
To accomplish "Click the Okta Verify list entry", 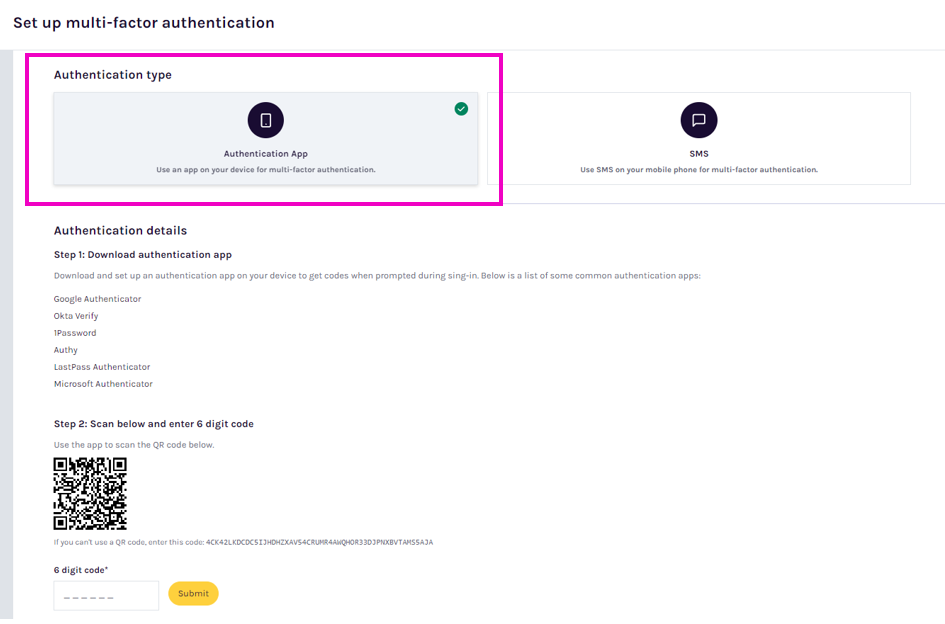I will (x=76, y=316).
